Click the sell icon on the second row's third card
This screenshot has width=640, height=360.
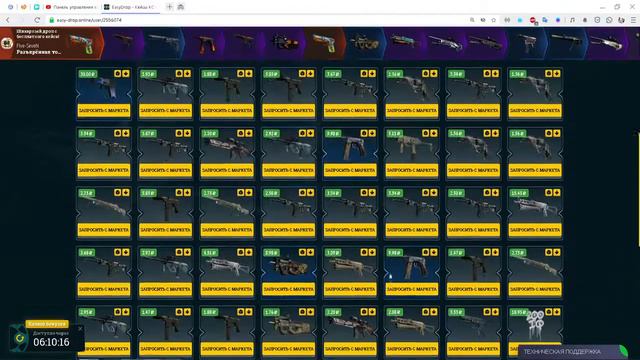click(241, 133)
